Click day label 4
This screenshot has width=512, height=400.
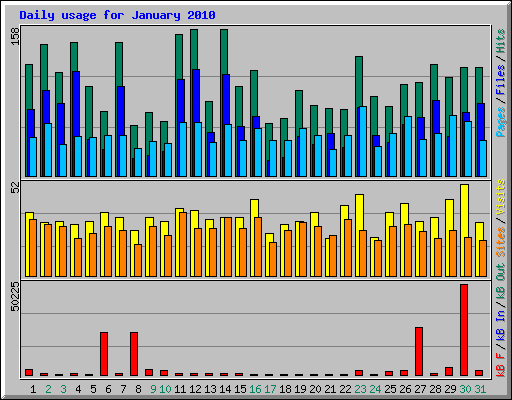[x=78, y=389]
